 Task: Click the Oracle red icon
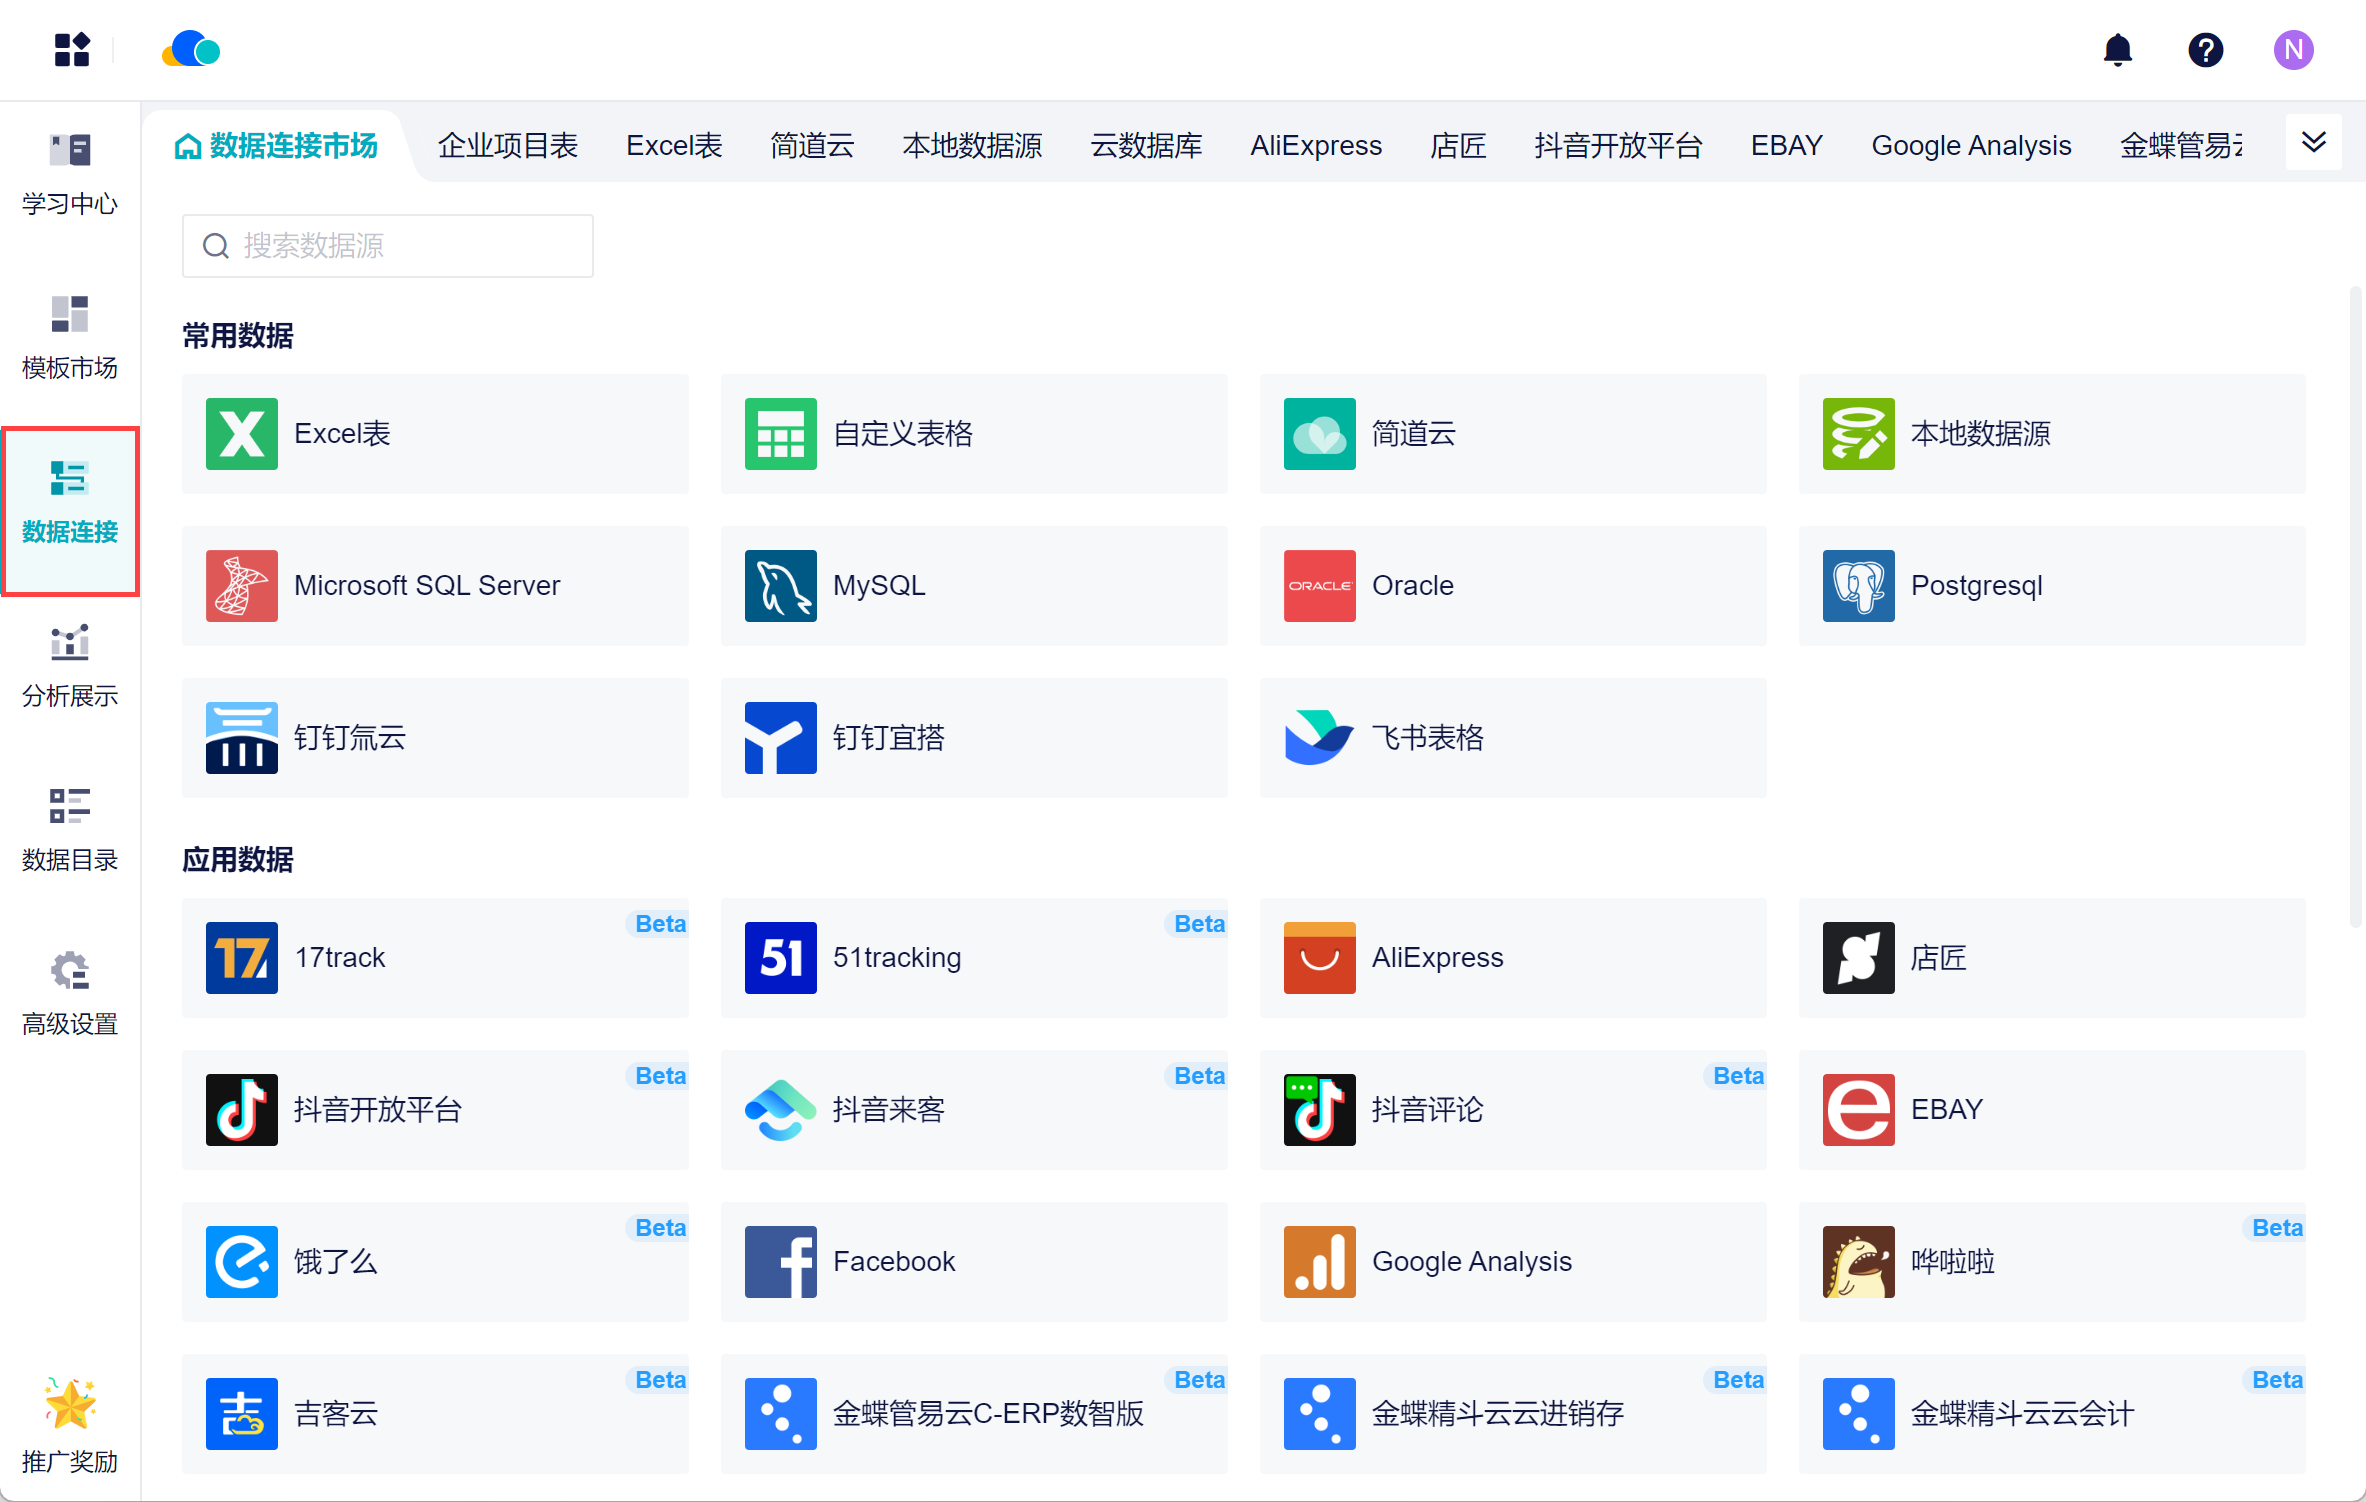pos(1320,586)
